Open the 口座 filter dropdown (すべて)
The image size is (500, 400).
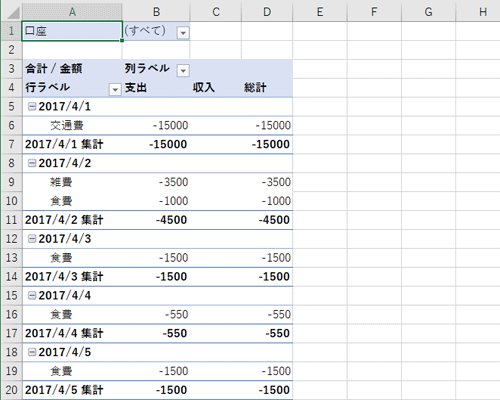point(183,33)
